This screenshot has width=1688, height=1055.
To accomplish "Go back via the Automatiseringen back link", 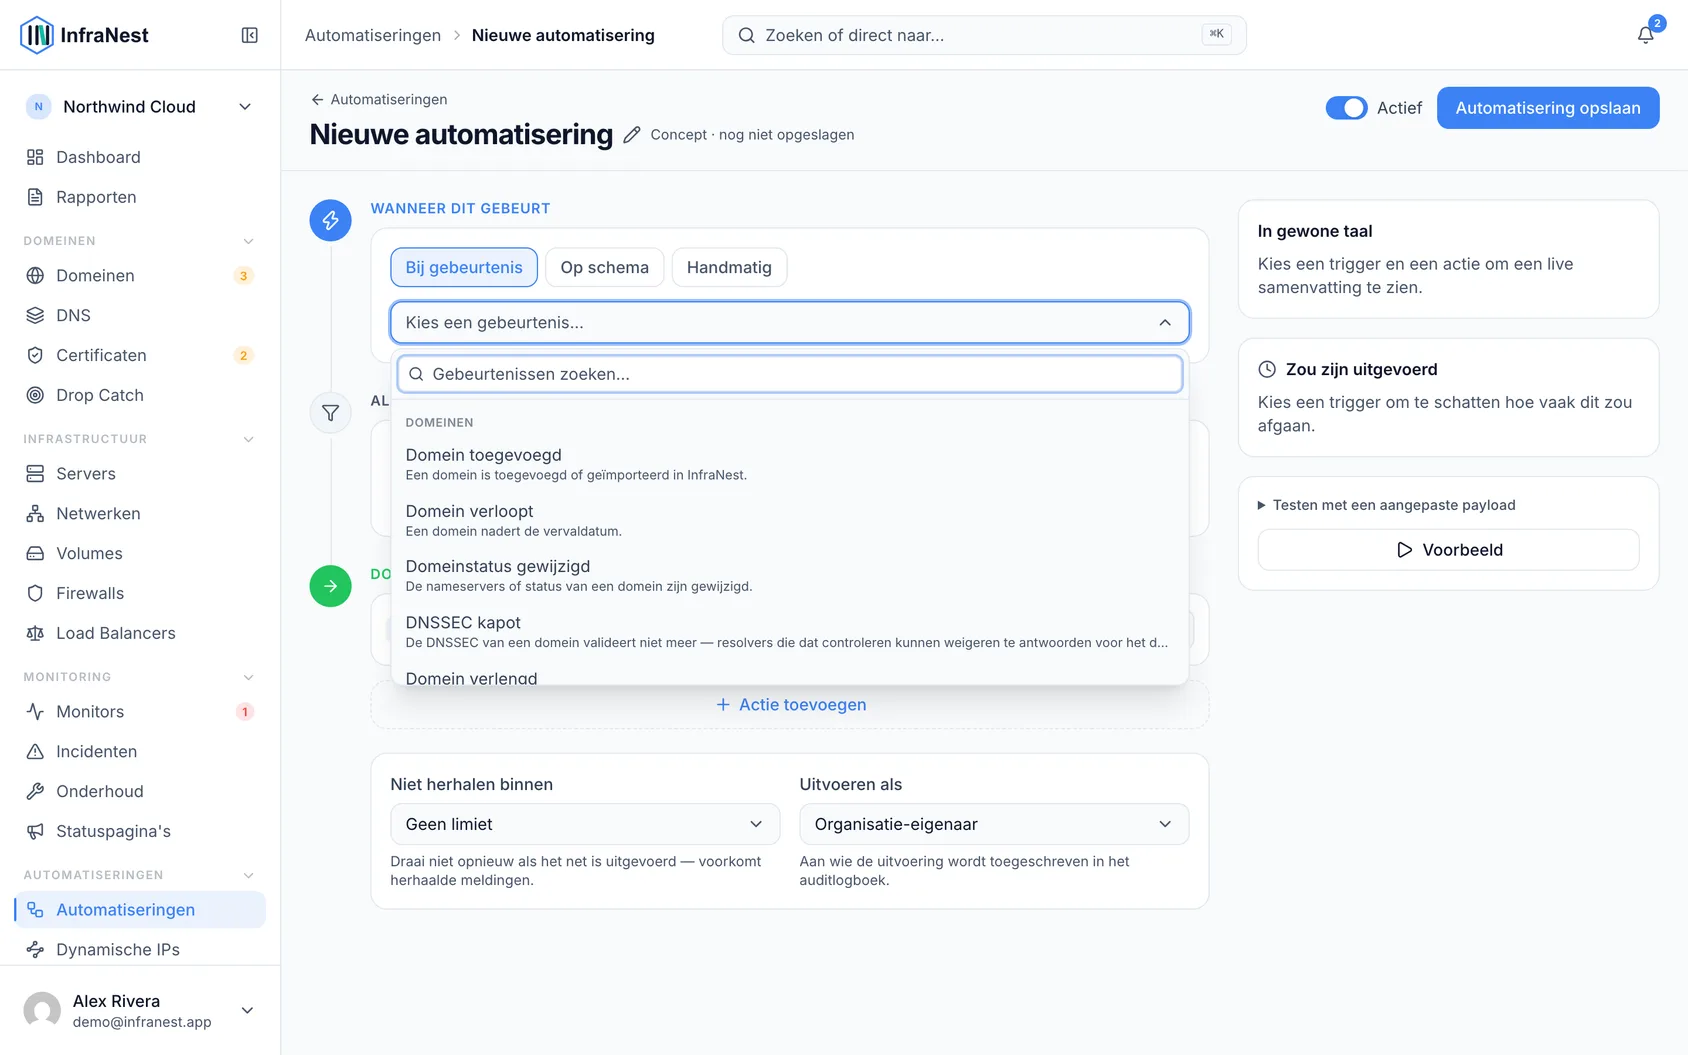I will pos(379,99).
